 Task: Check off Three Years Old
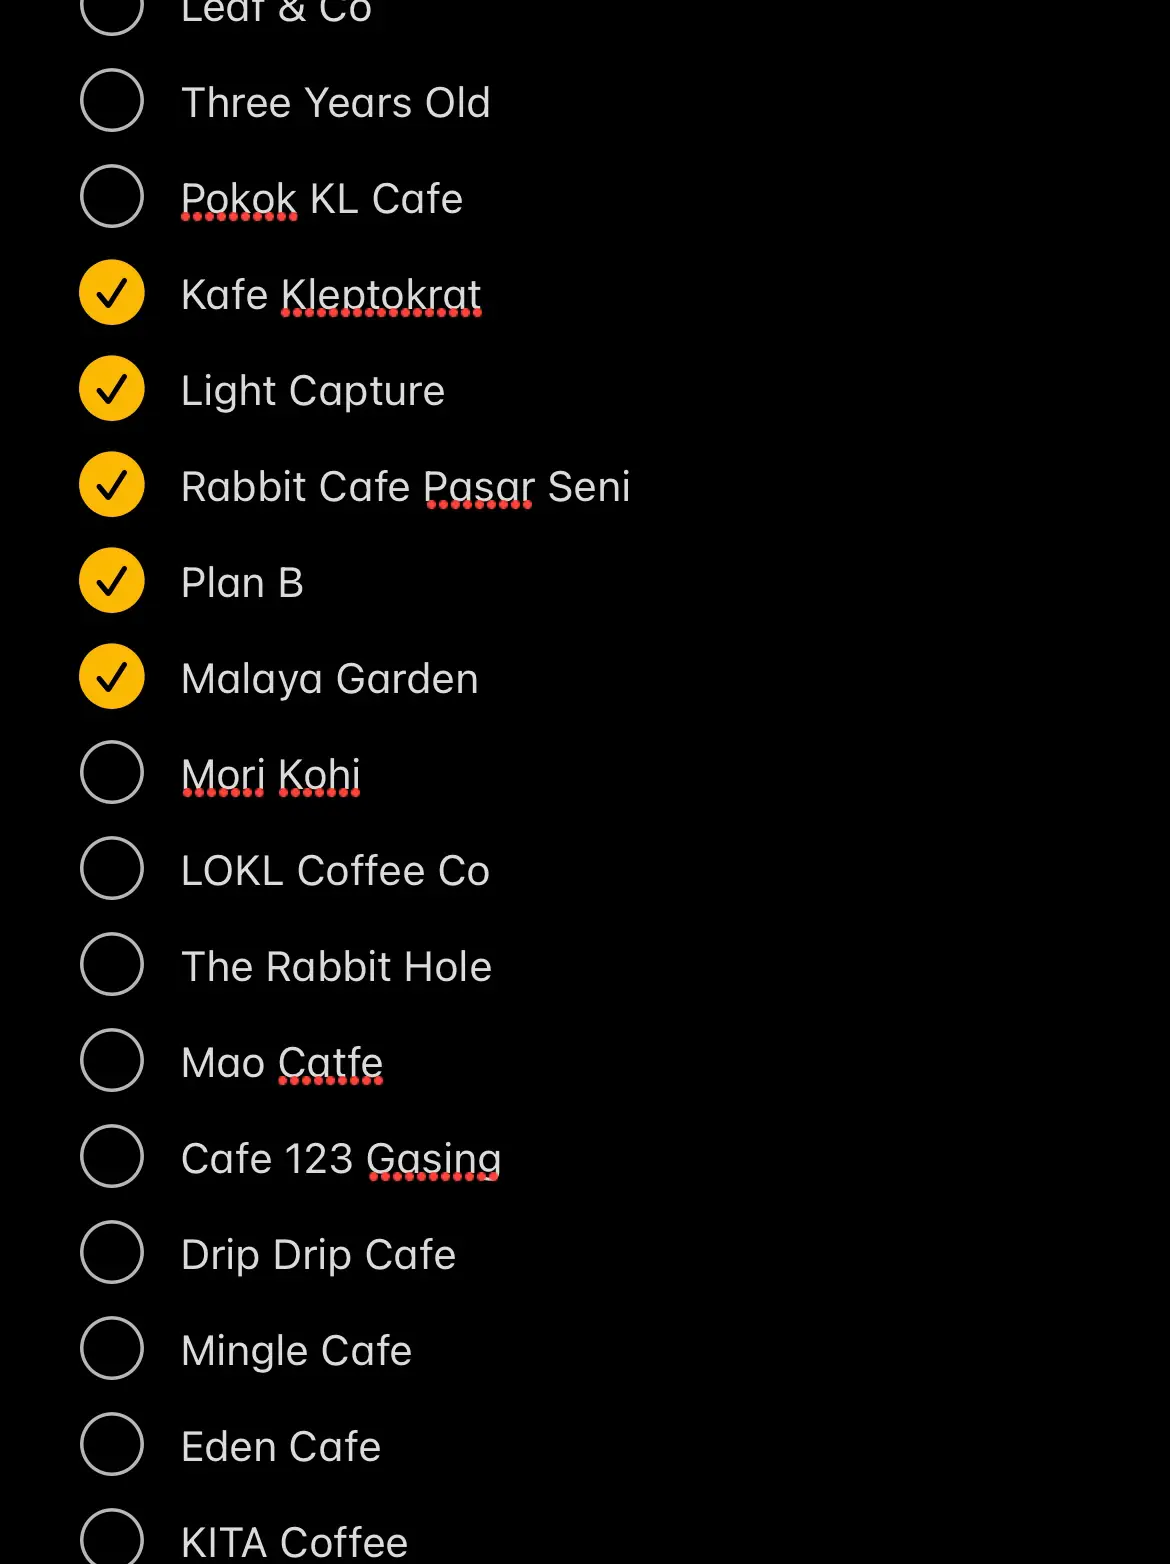[x=112, y=101]
